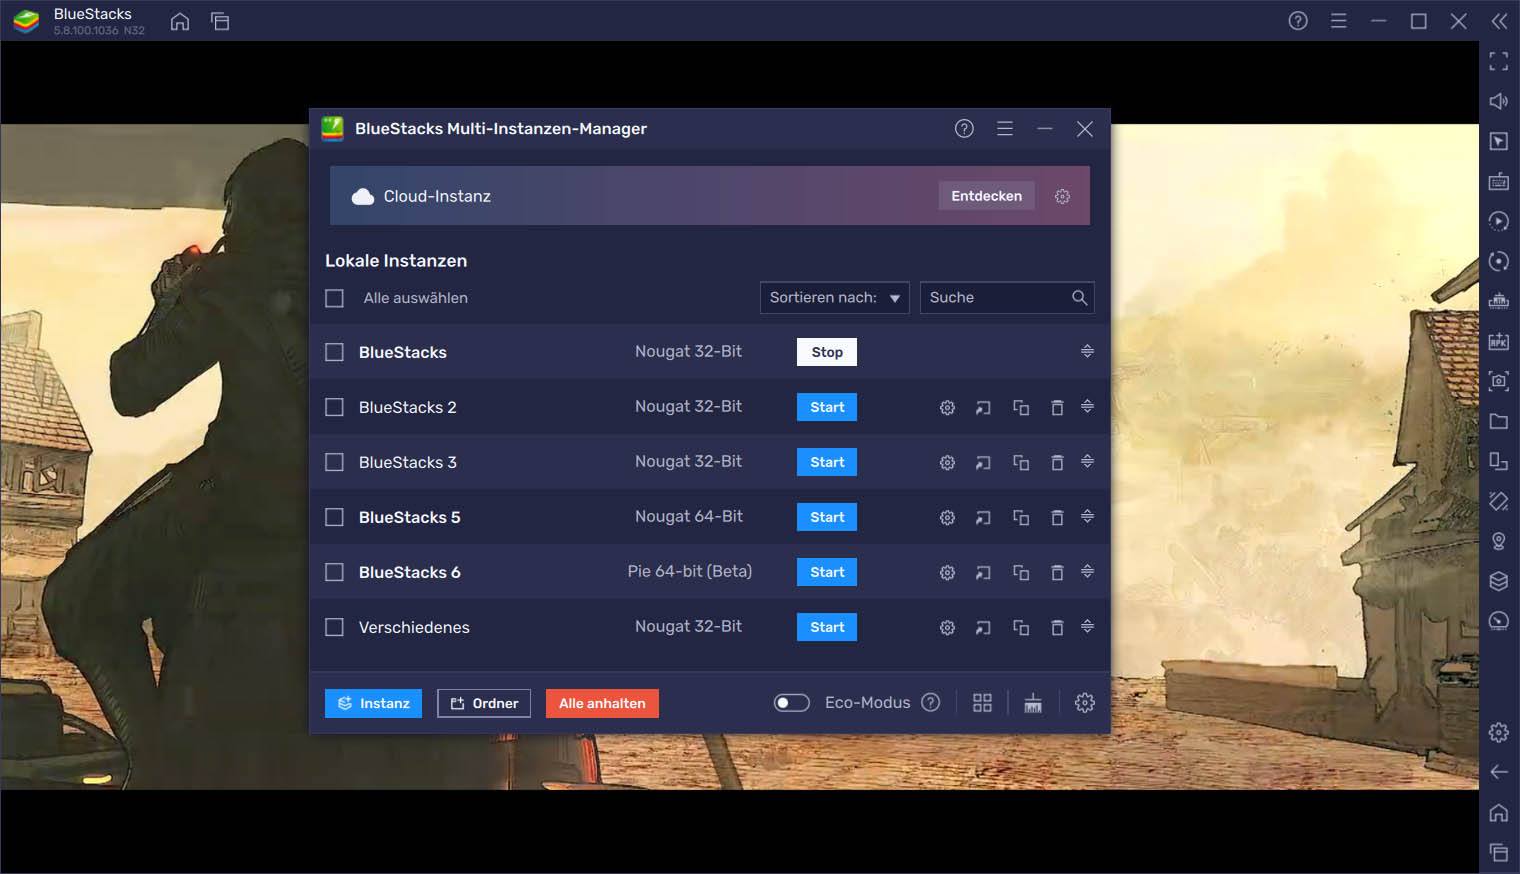Viewport: 1520px width, 874px height.
Task: Open volume control in BlueStacks sidebar
Action: coord(1498,101)
